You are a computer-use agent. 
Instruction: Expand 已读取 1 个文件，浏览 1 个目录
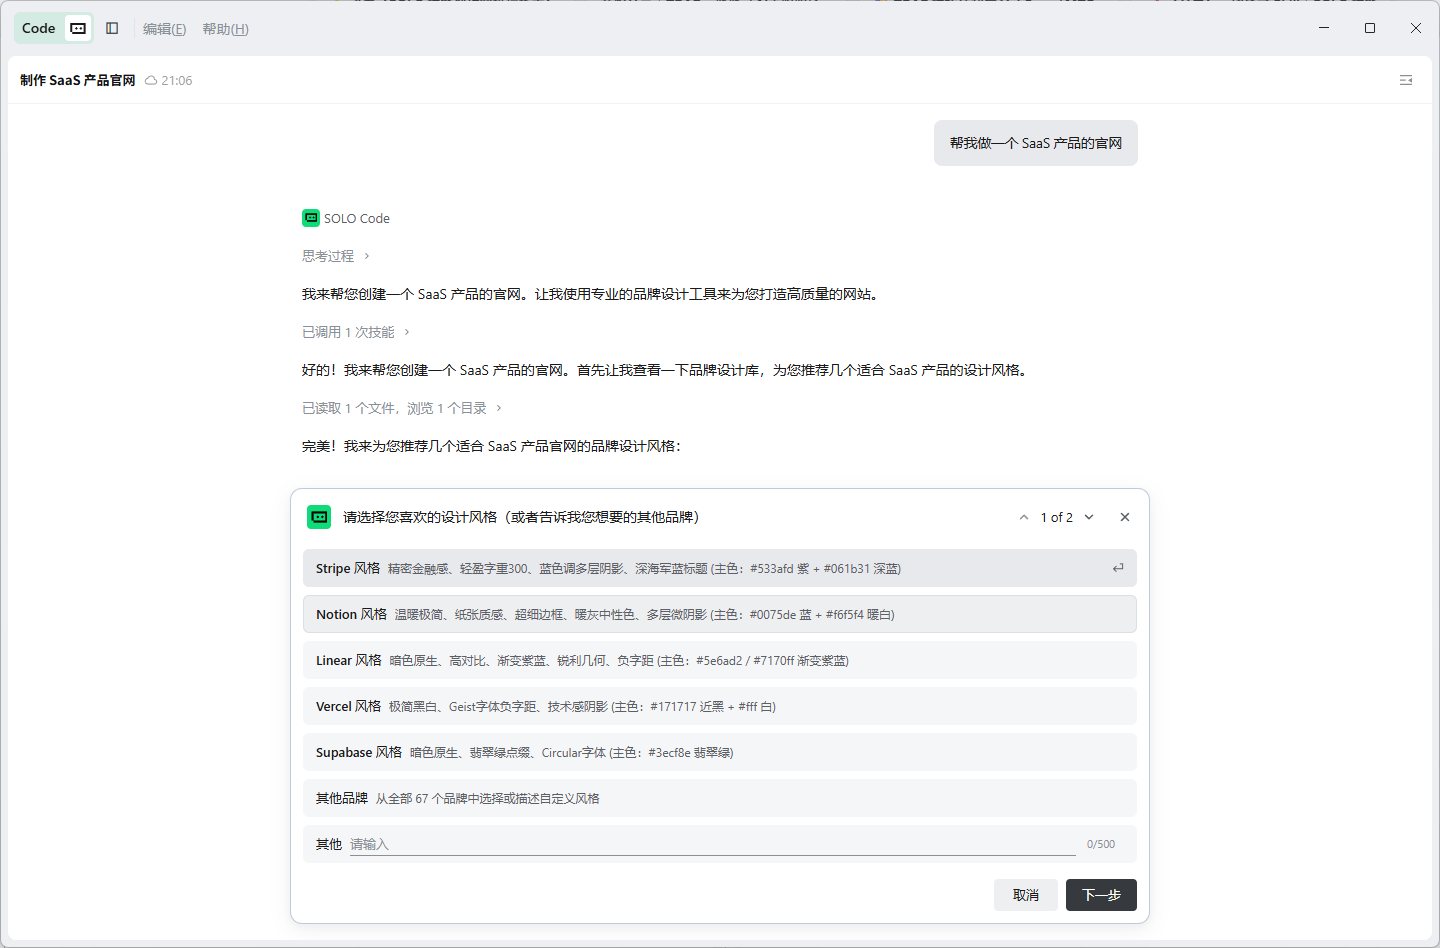402,408
